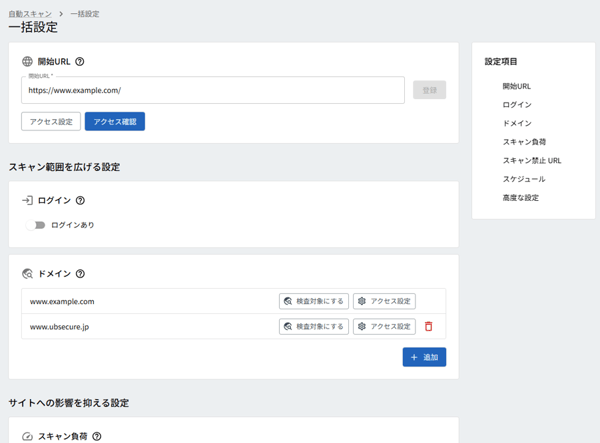
Task: Click the help icon next to 開始URL
Action: click(80, 62)
